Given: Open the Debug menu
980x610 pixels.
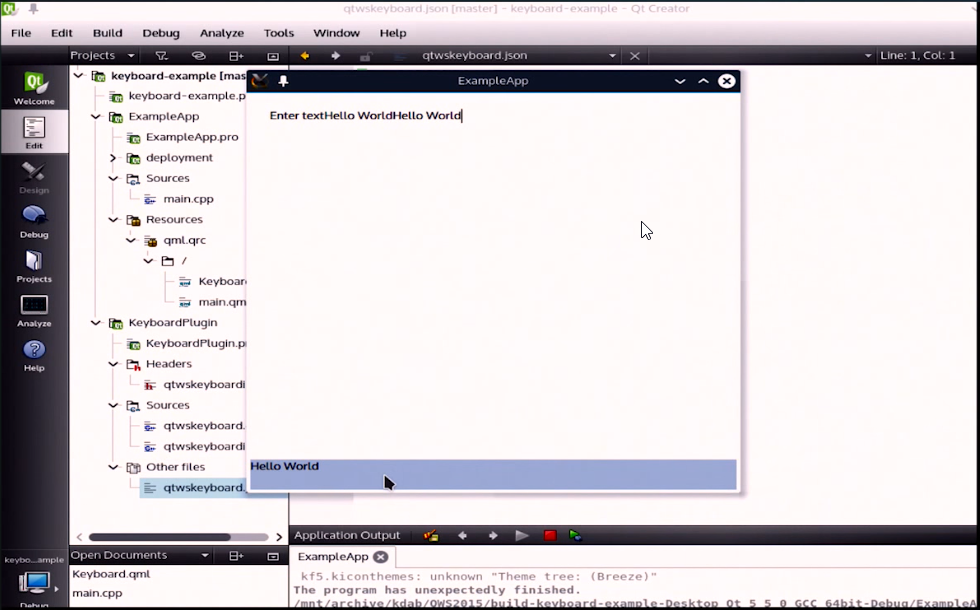Looking at the screenshot, I should point(161,33).
